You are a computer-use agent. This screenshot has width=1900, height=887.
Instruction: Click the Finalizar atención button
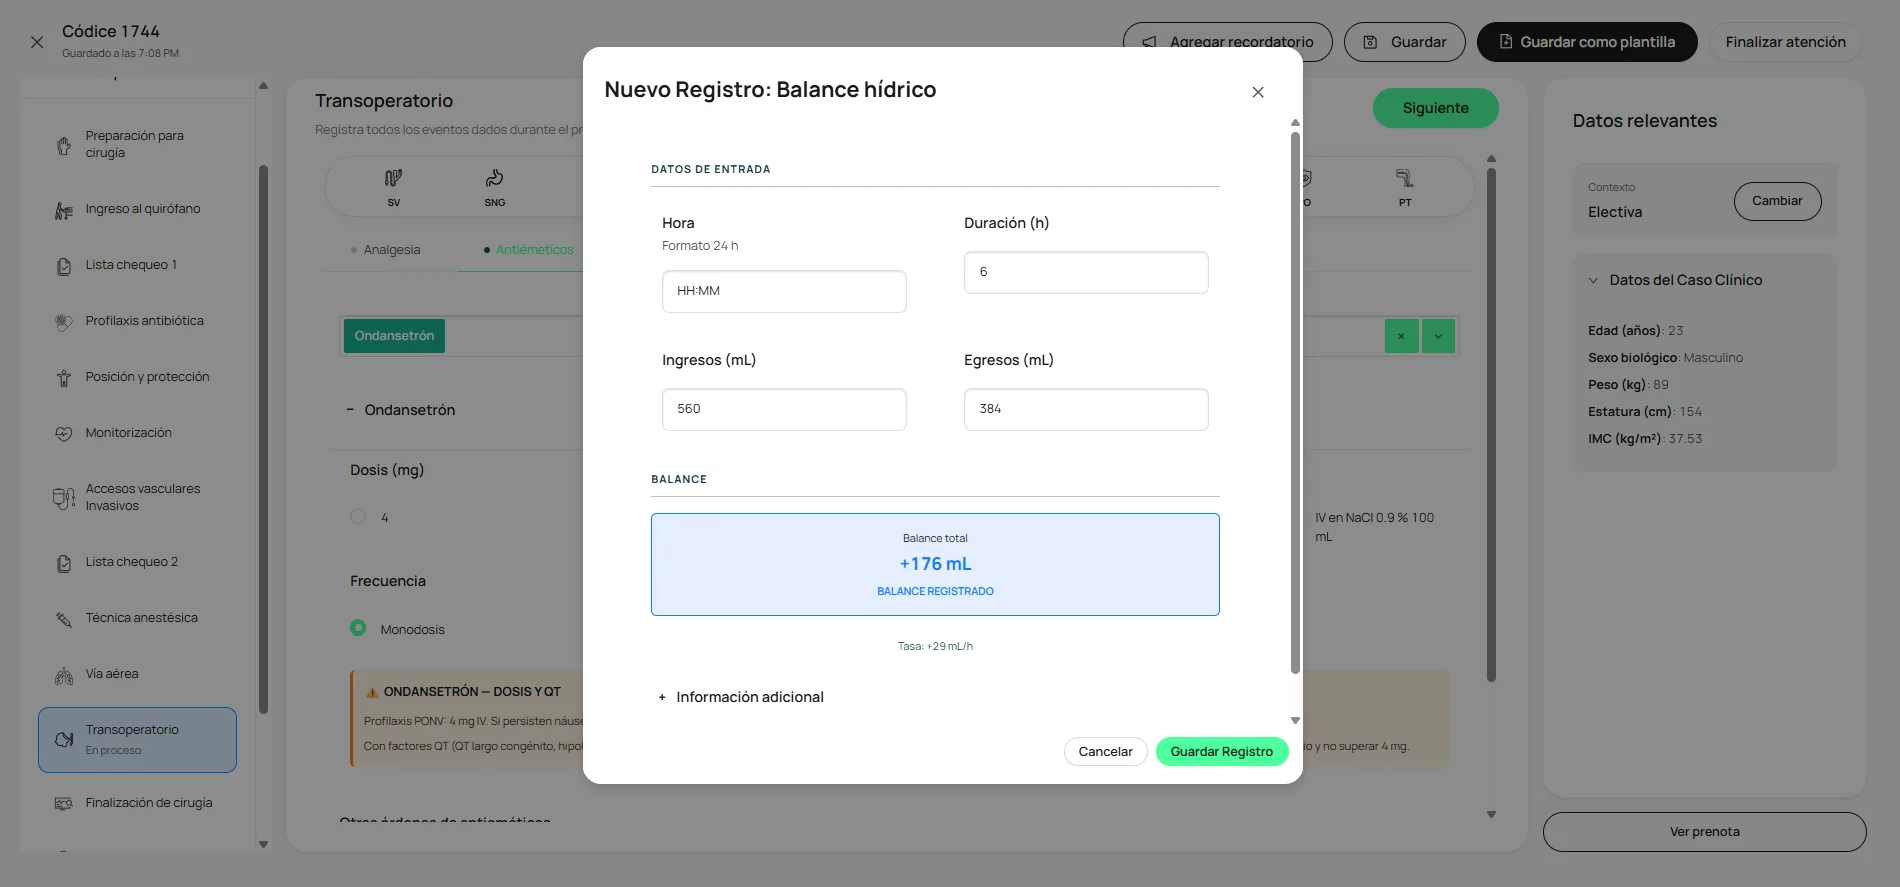point(1785,42)
